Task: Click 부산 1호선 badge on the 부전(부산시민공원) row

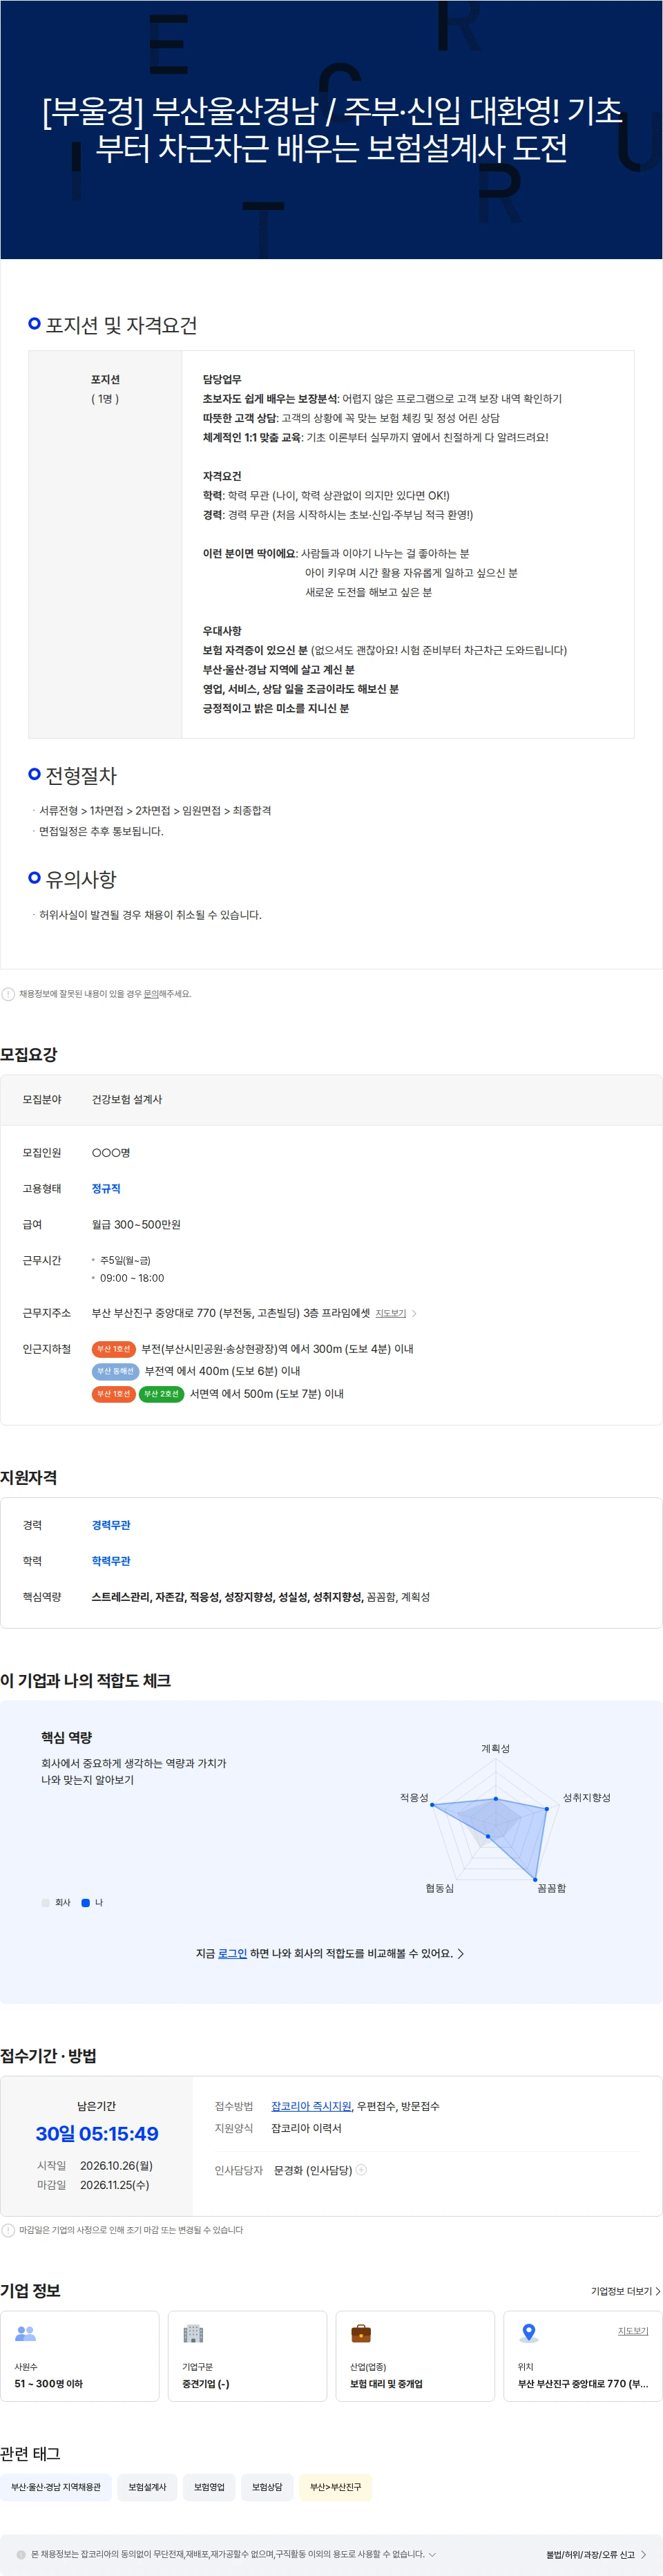Action: [x=113, y=1349]
